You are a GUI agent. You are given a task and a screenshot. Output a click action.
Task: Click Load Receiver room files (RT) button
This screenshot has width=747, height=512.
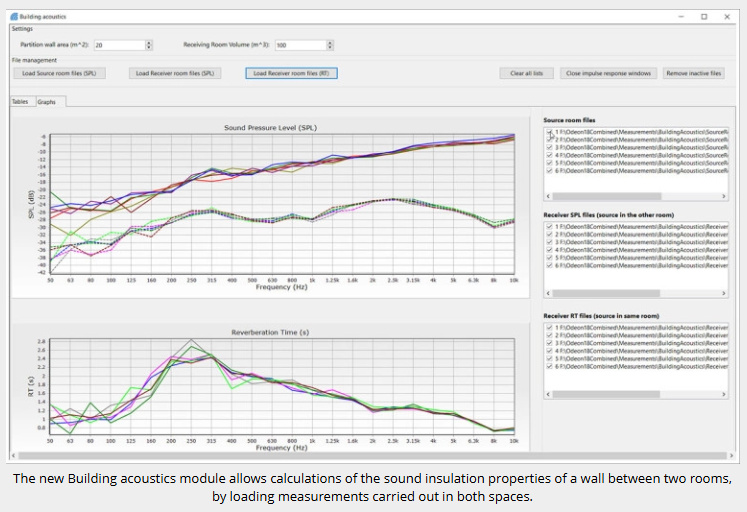tap(292, 73)
